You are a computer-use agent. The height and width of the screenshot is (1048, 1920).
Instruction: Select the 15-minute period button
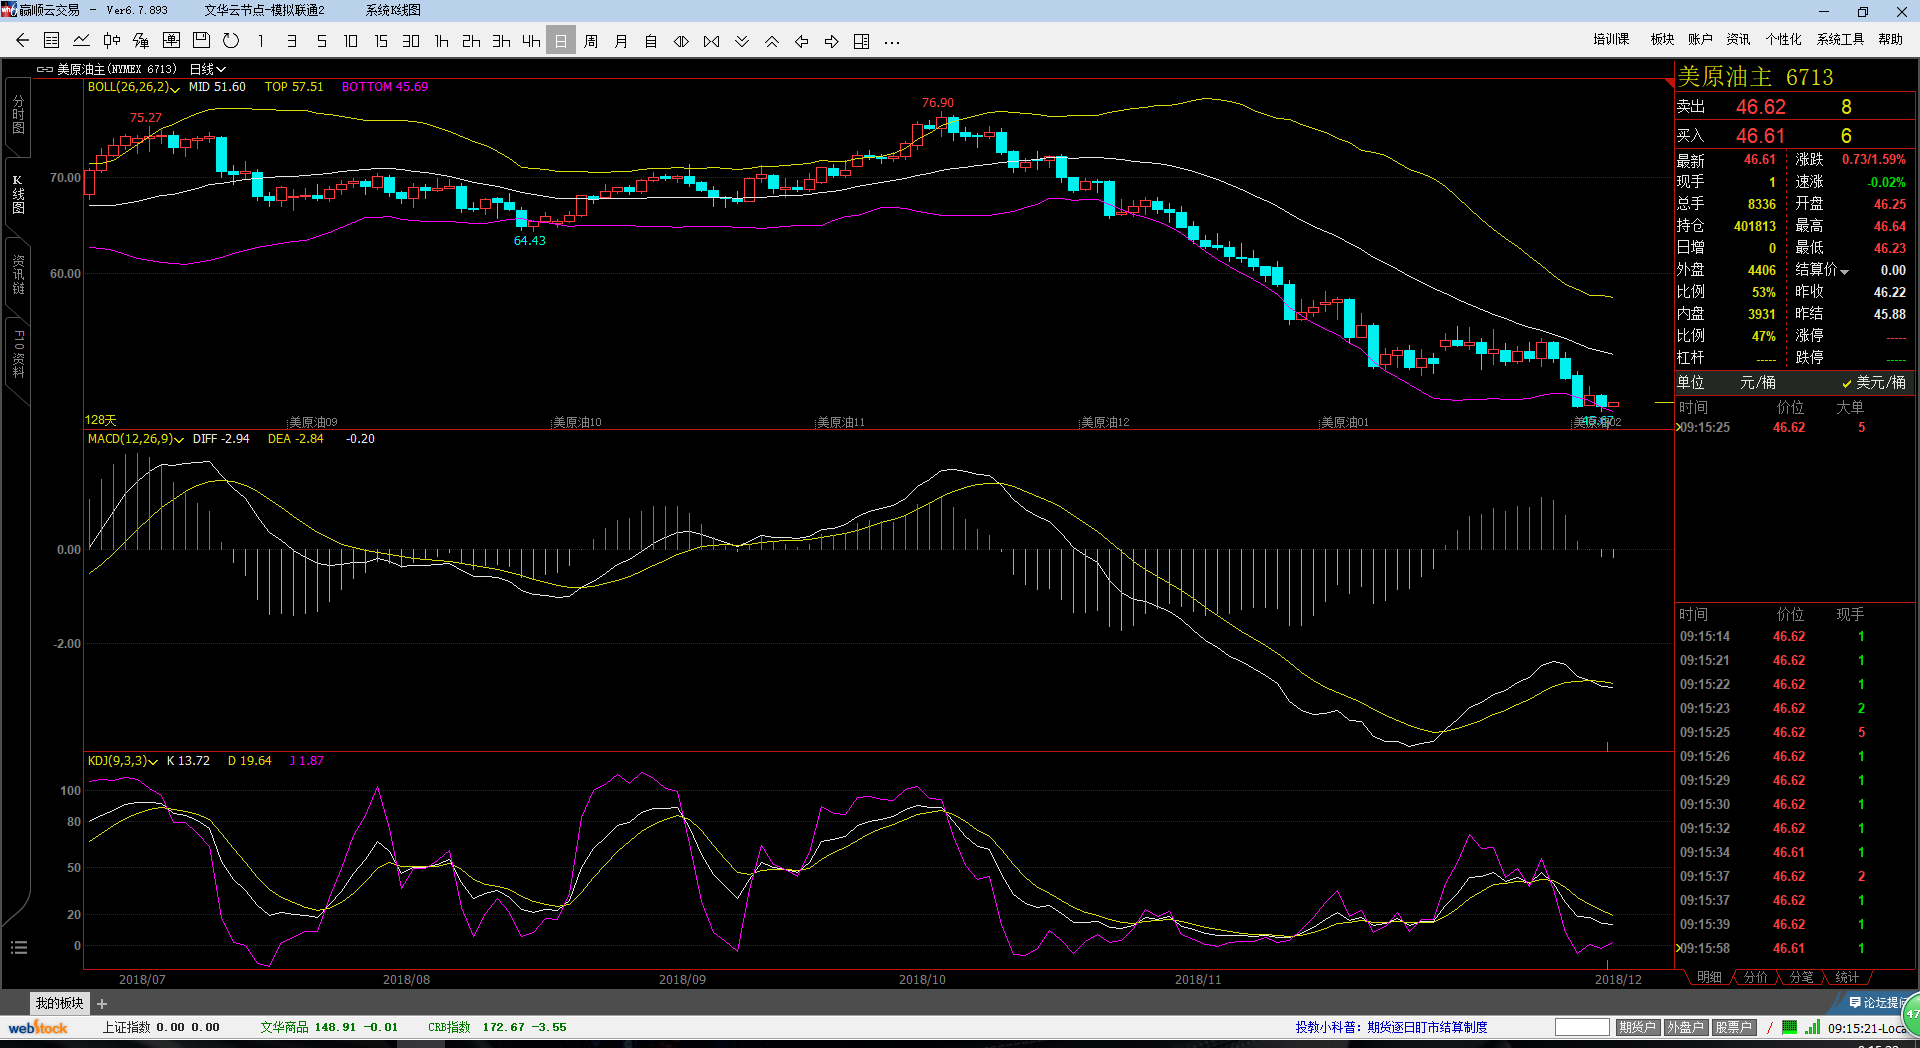[381, 41]
